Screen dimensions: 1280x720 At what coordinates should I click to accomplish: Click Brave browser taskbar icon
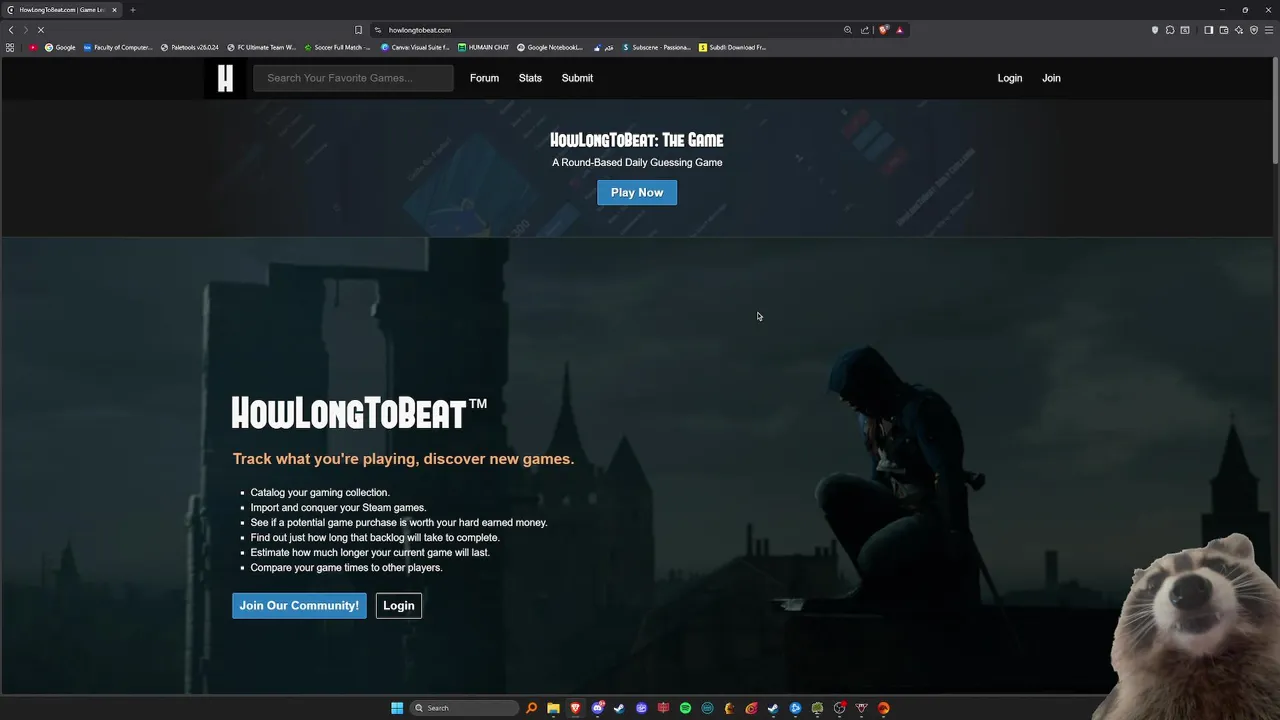coord(575,708)
